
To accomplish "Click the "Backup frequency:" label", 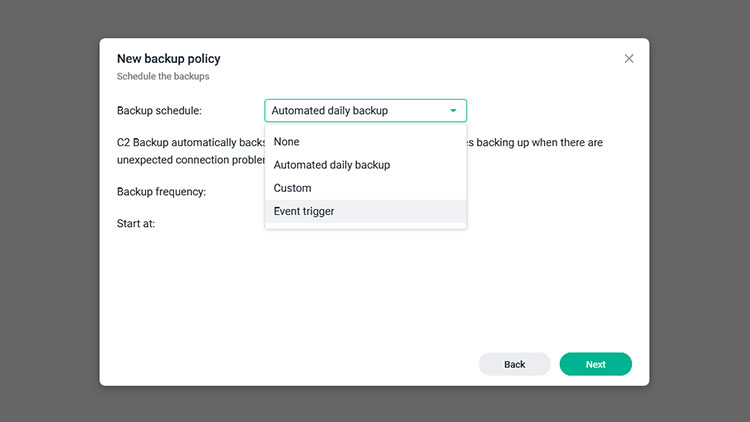I will (x=161, y=192).
